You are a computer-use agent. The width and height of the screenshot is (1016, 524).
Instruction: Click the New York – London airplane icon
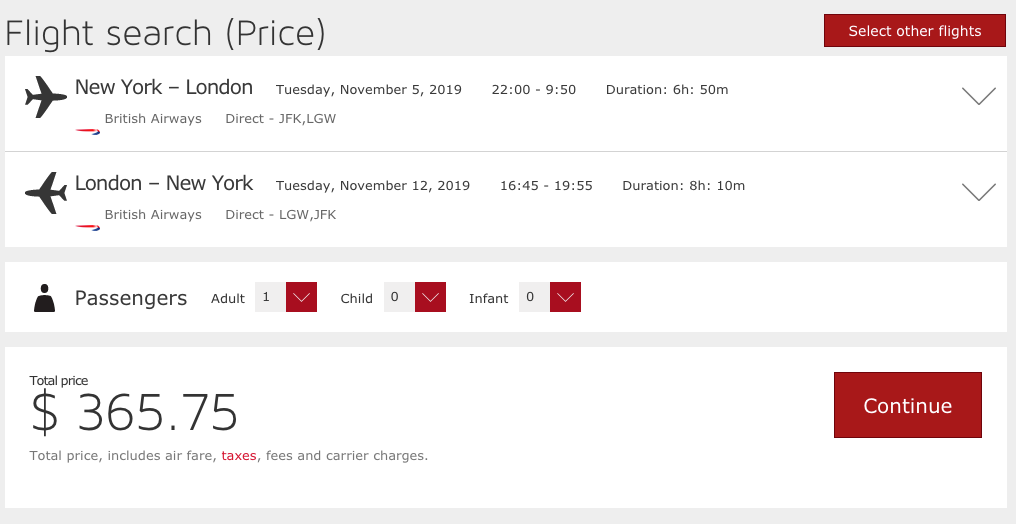click(x=45, y=97)
